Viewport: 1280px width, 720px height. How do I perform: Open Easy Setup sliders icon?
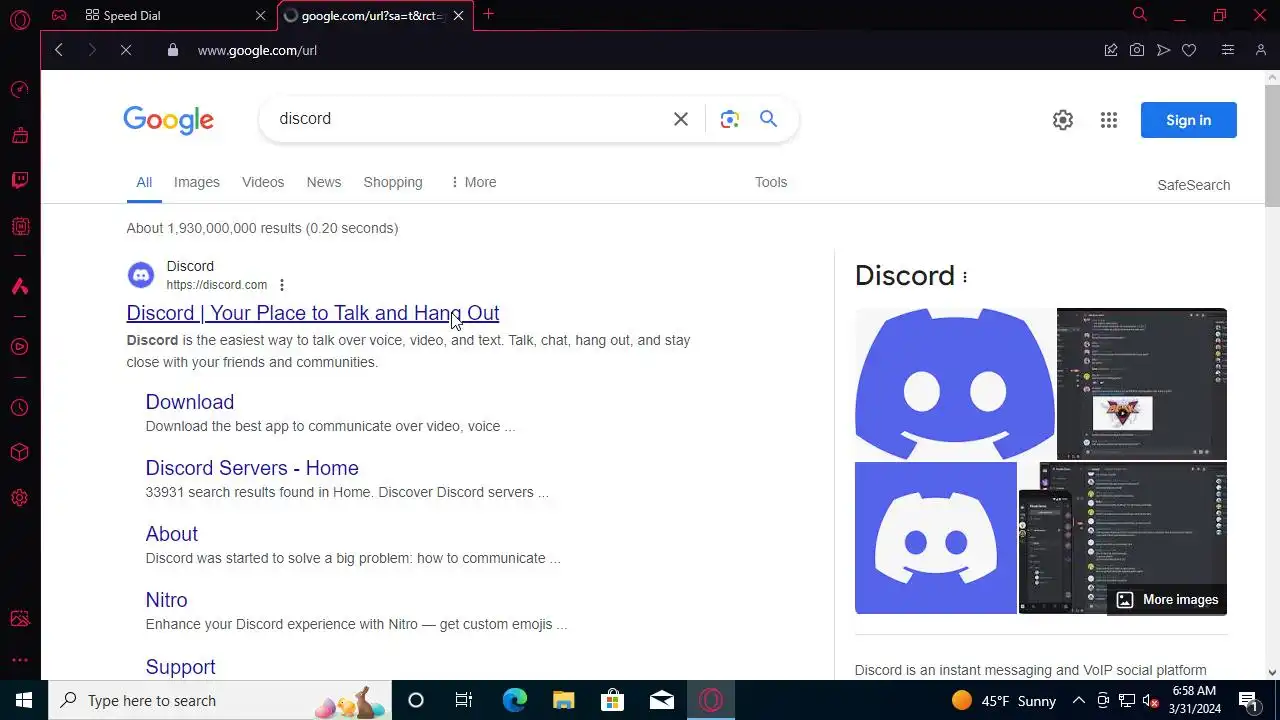1228,50
